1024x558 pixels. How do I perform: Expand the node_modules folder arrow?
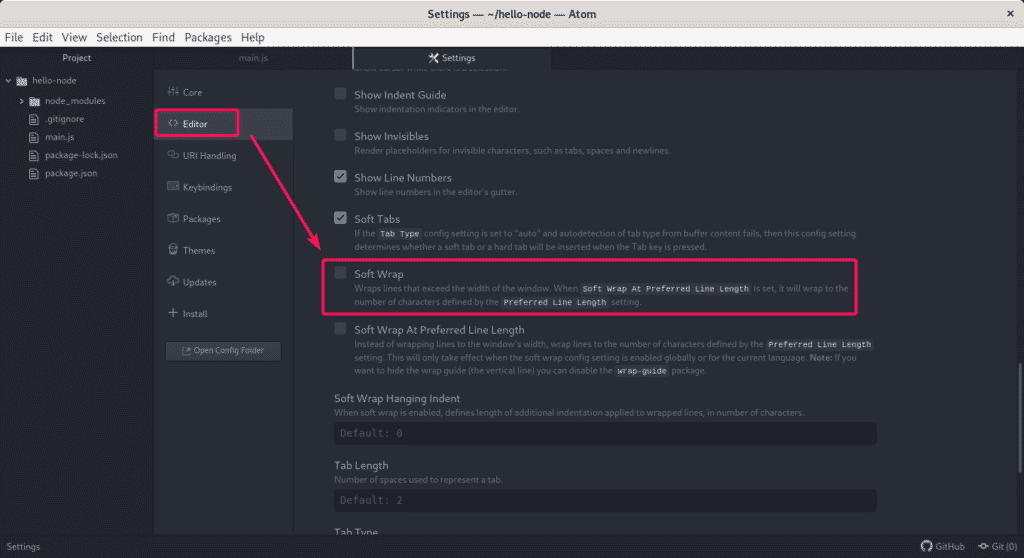22,101
